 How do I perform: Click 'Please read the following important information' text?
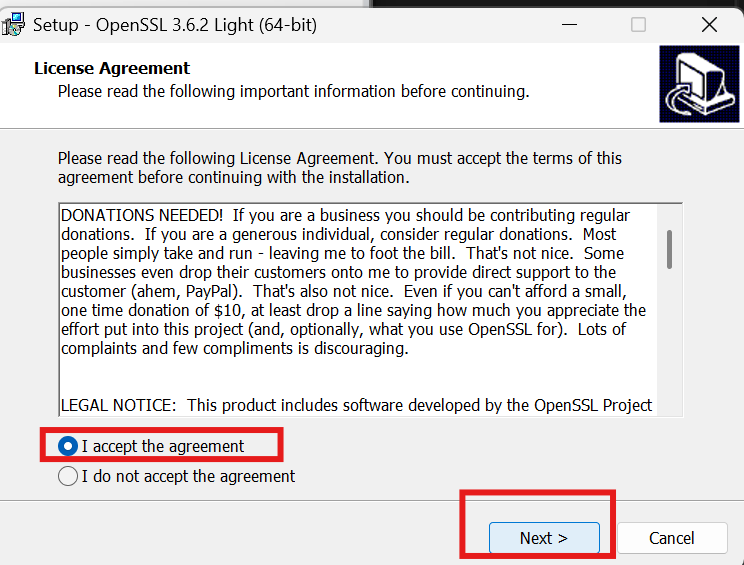click(x=294, y=91)
